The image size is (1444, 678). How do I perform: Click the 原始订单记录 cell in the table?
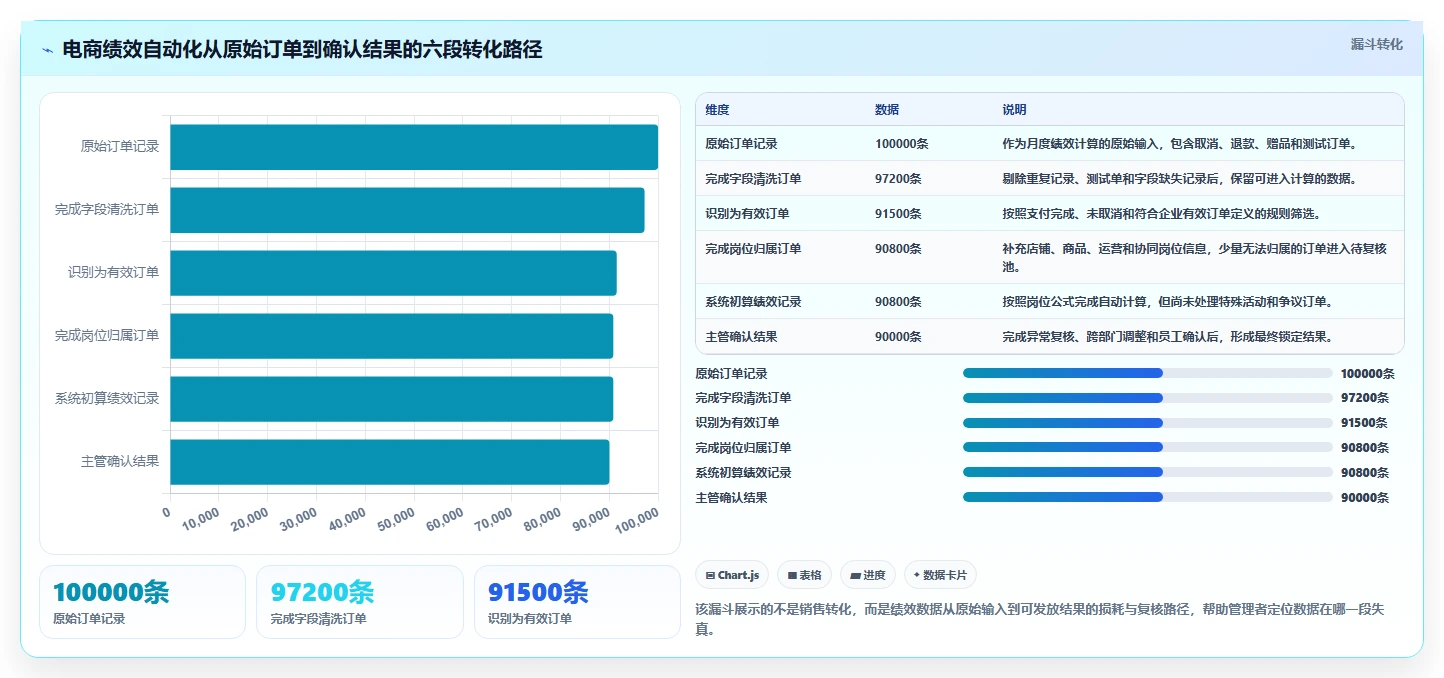tap(741, 144)
